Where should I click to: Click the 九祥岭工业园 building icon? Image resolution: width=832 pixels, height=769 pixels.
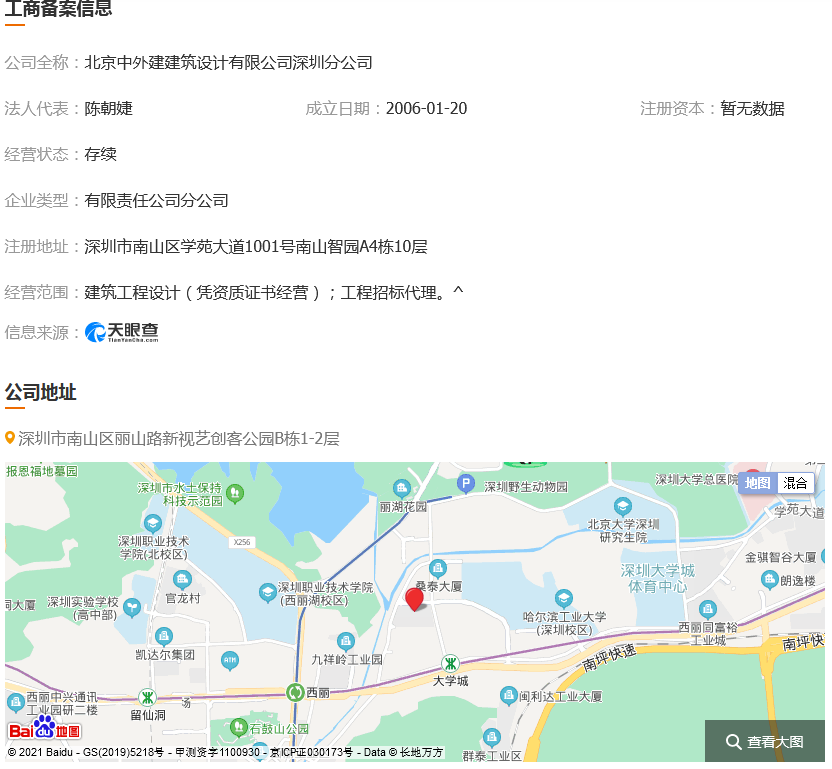click(x=346, y=642)
